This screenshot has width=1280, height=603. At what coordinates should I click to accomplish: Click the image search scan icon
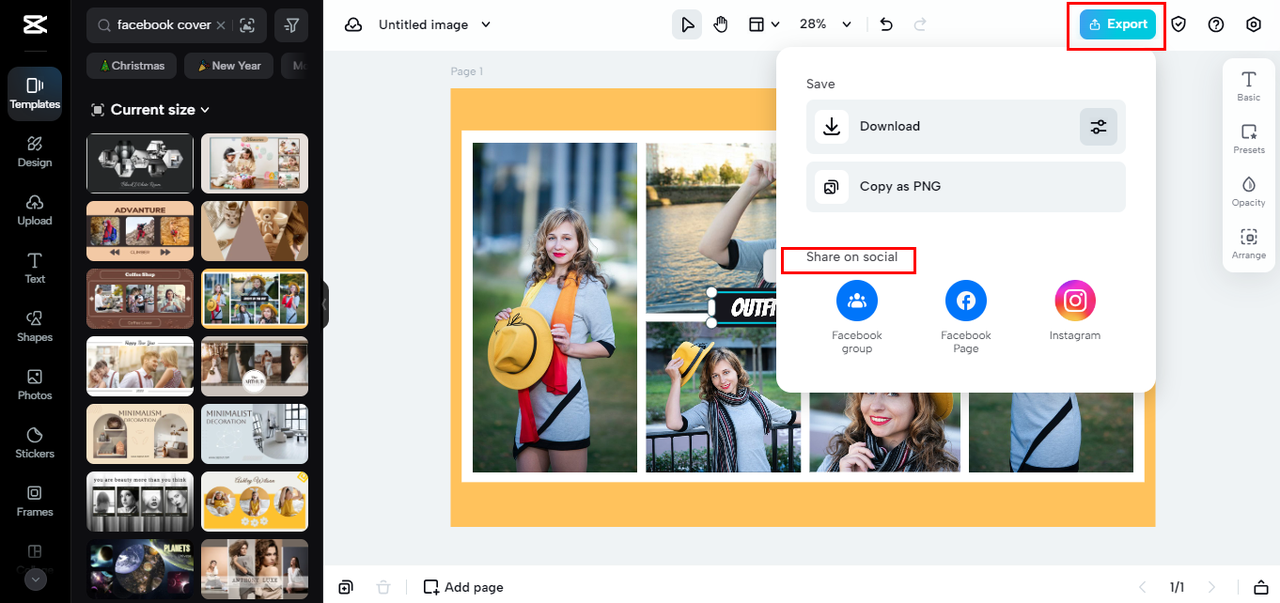247,25
